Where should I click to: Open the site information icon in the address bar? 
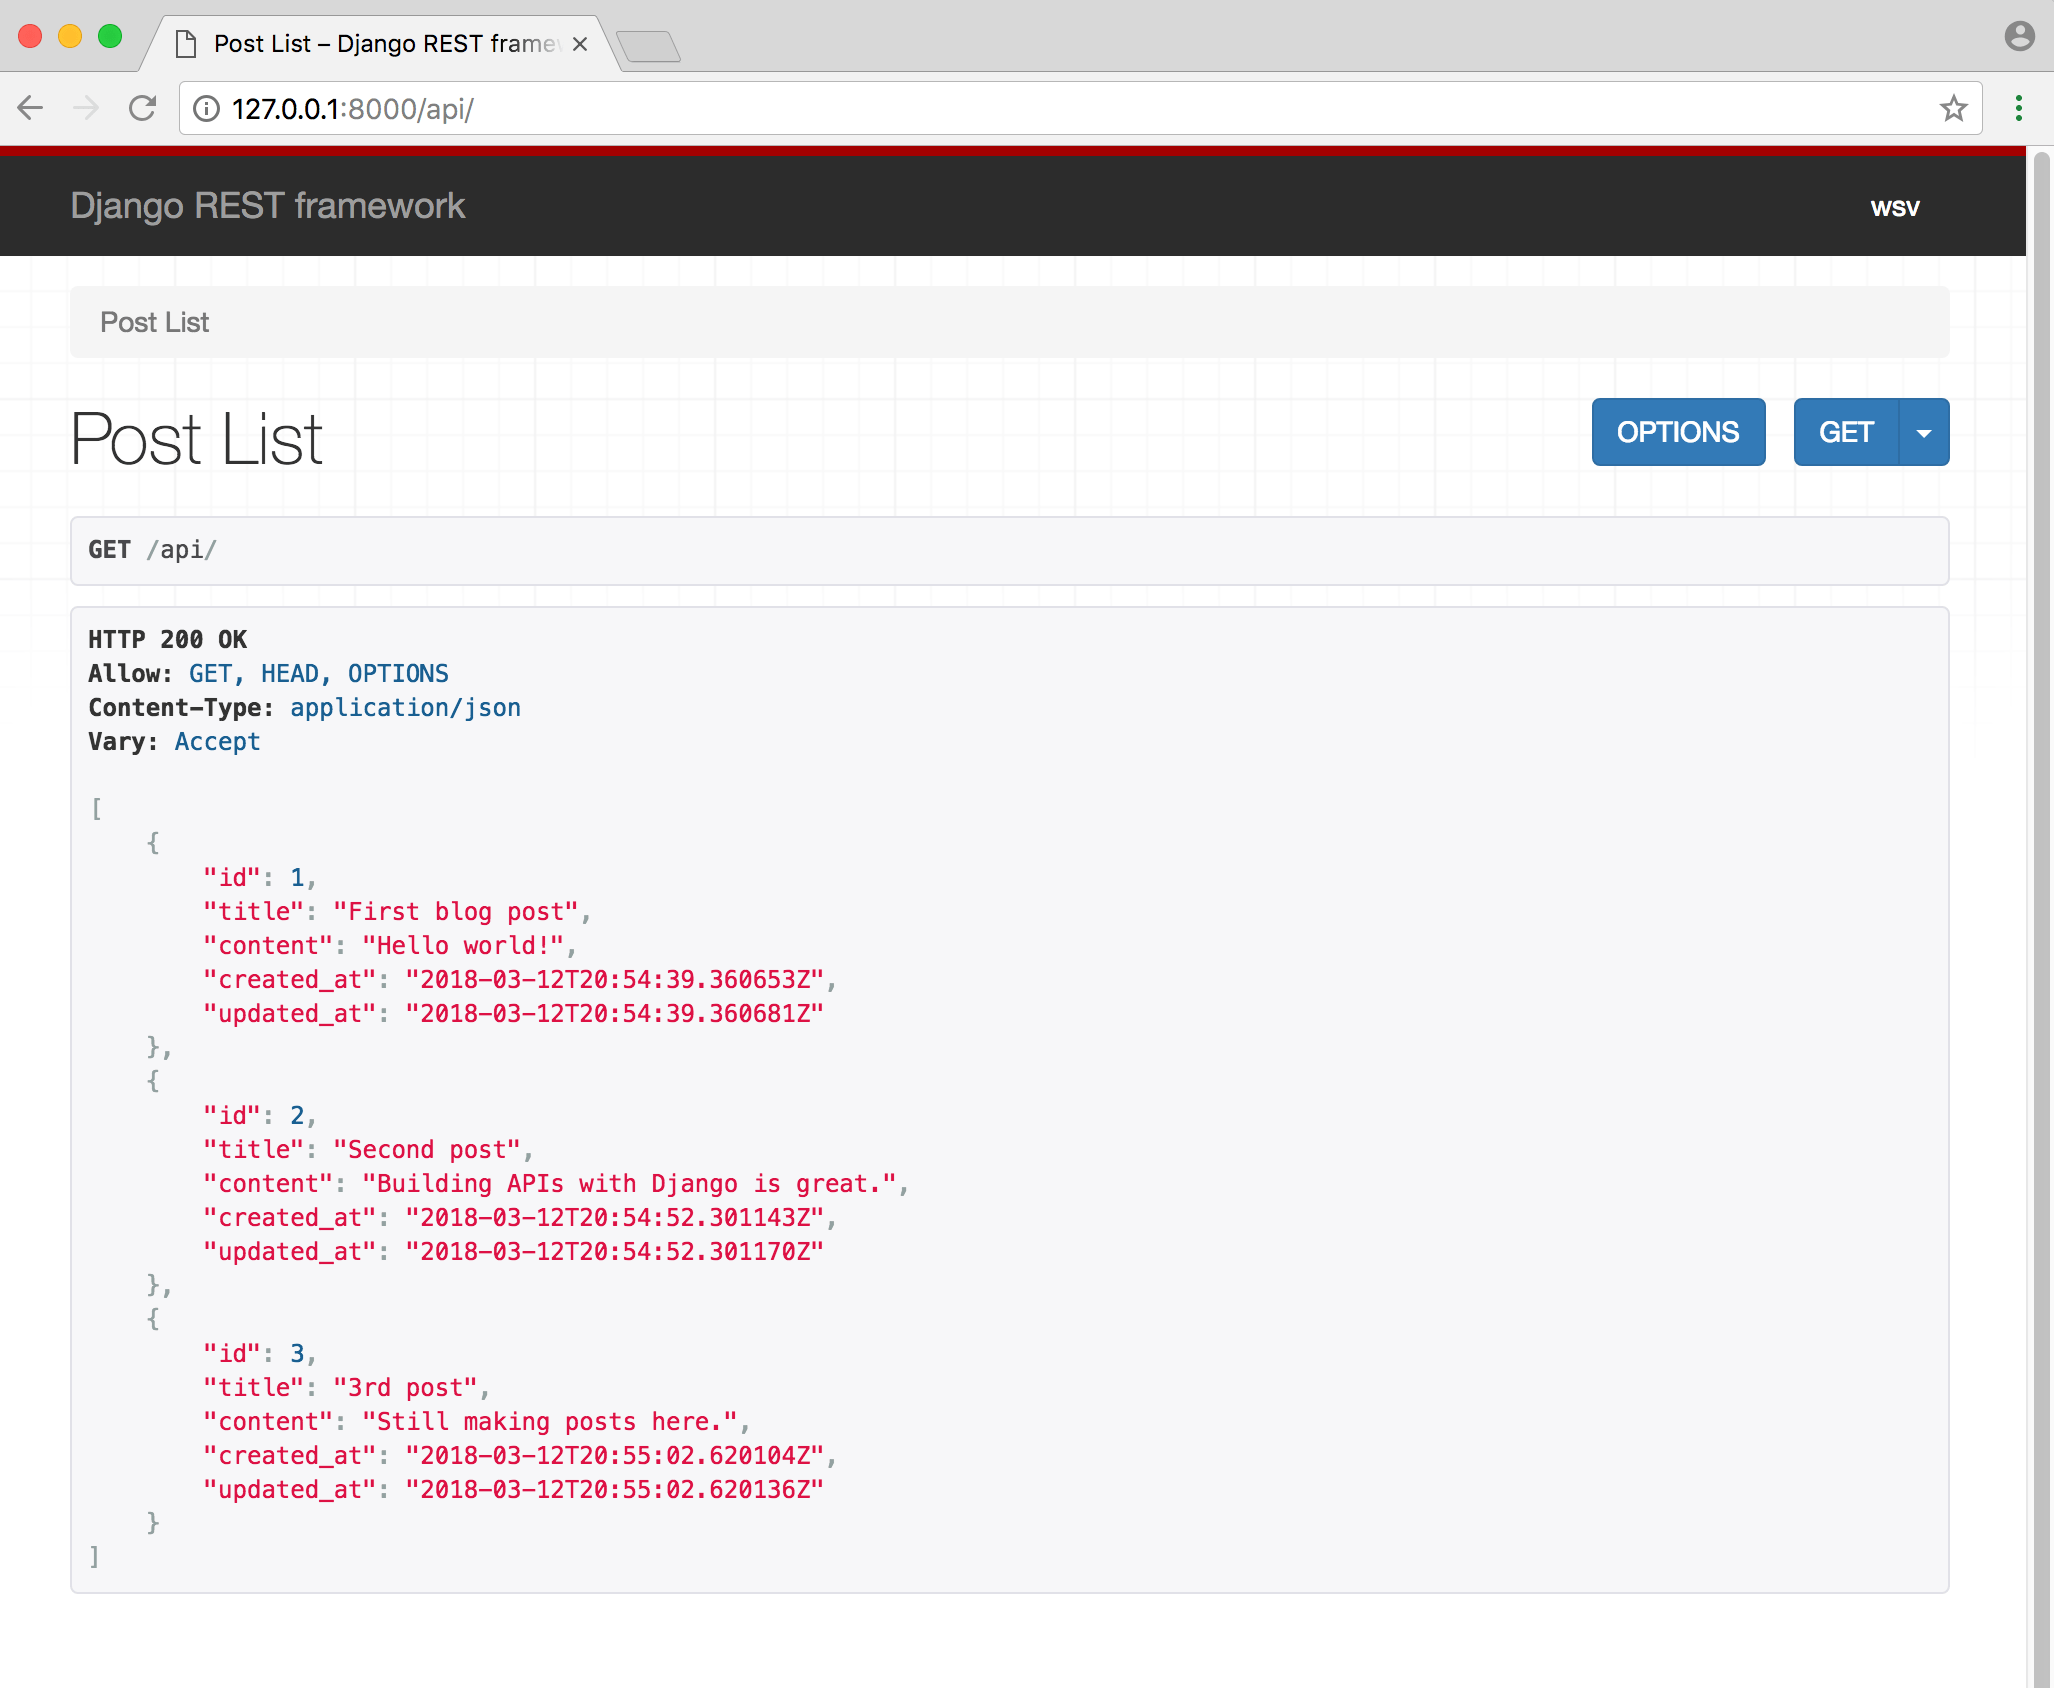[206, 108]
